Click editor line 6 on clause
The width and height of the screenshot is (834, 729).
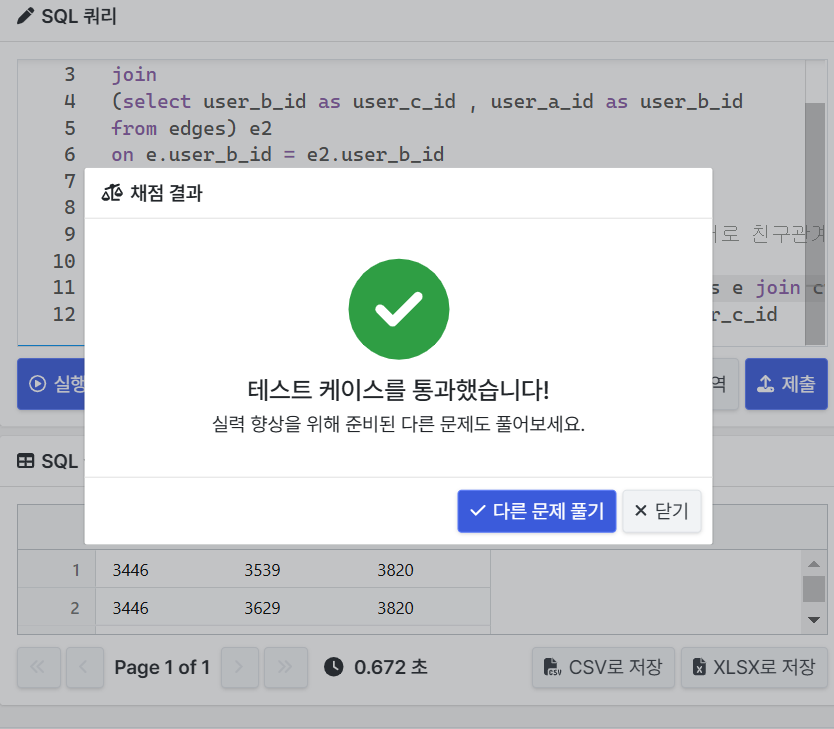277,154
